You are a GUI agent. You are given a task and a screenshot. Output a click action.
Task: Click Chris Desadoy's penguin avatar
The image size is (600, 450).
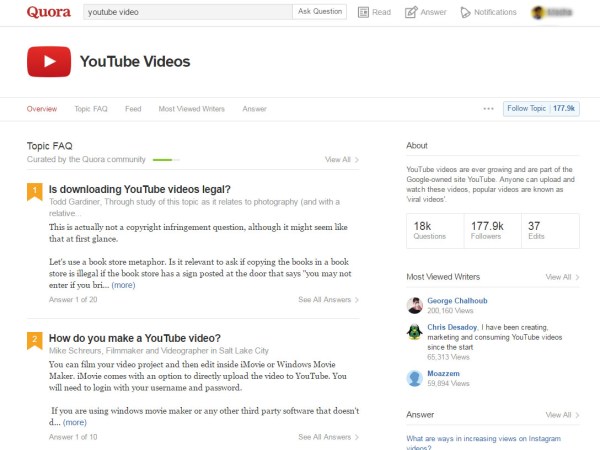point(414,332)
